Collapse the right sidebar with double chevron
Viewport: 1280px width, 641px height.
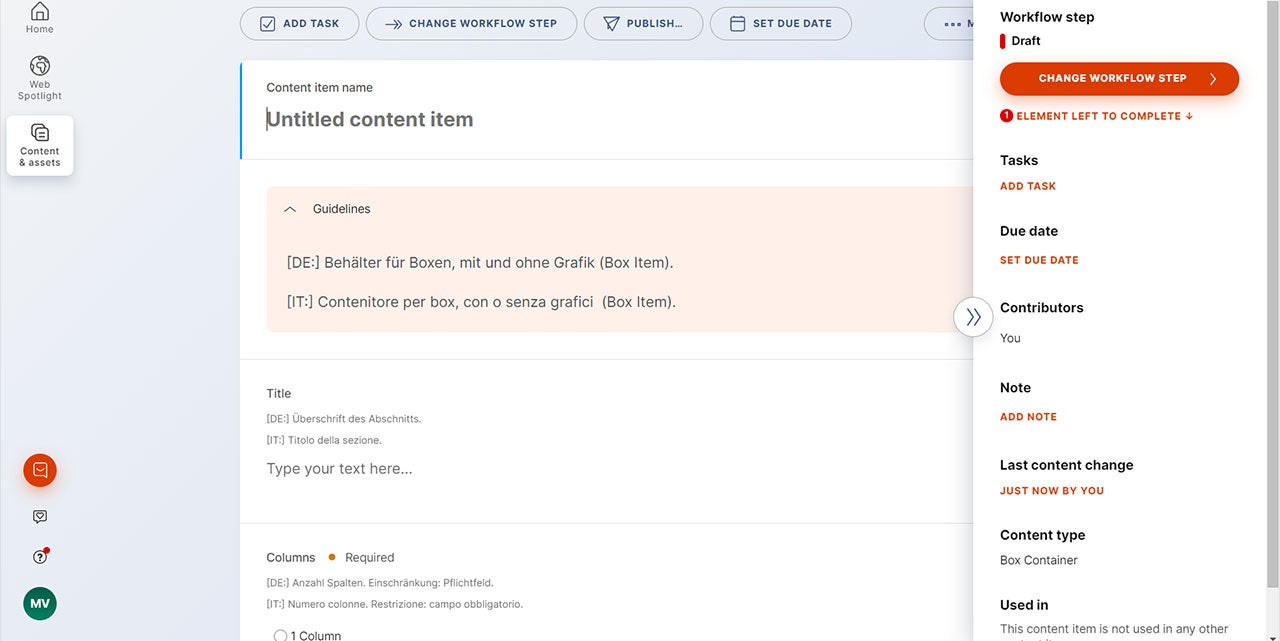point(973,317)
